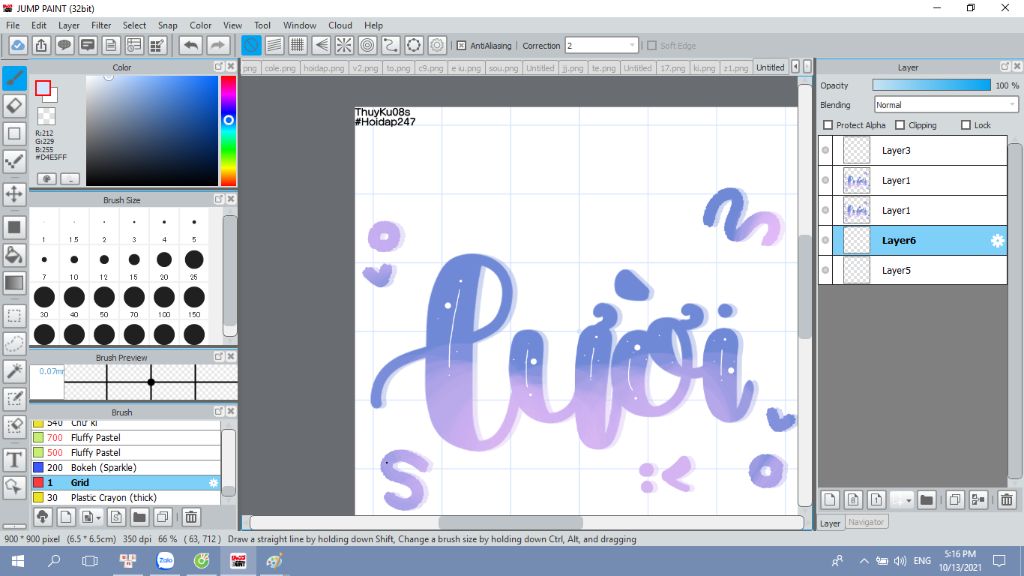This screenshot has width=1024, height=576.
Task: Toggle the Soft Edge checkbox
Action: coord(652,46)
